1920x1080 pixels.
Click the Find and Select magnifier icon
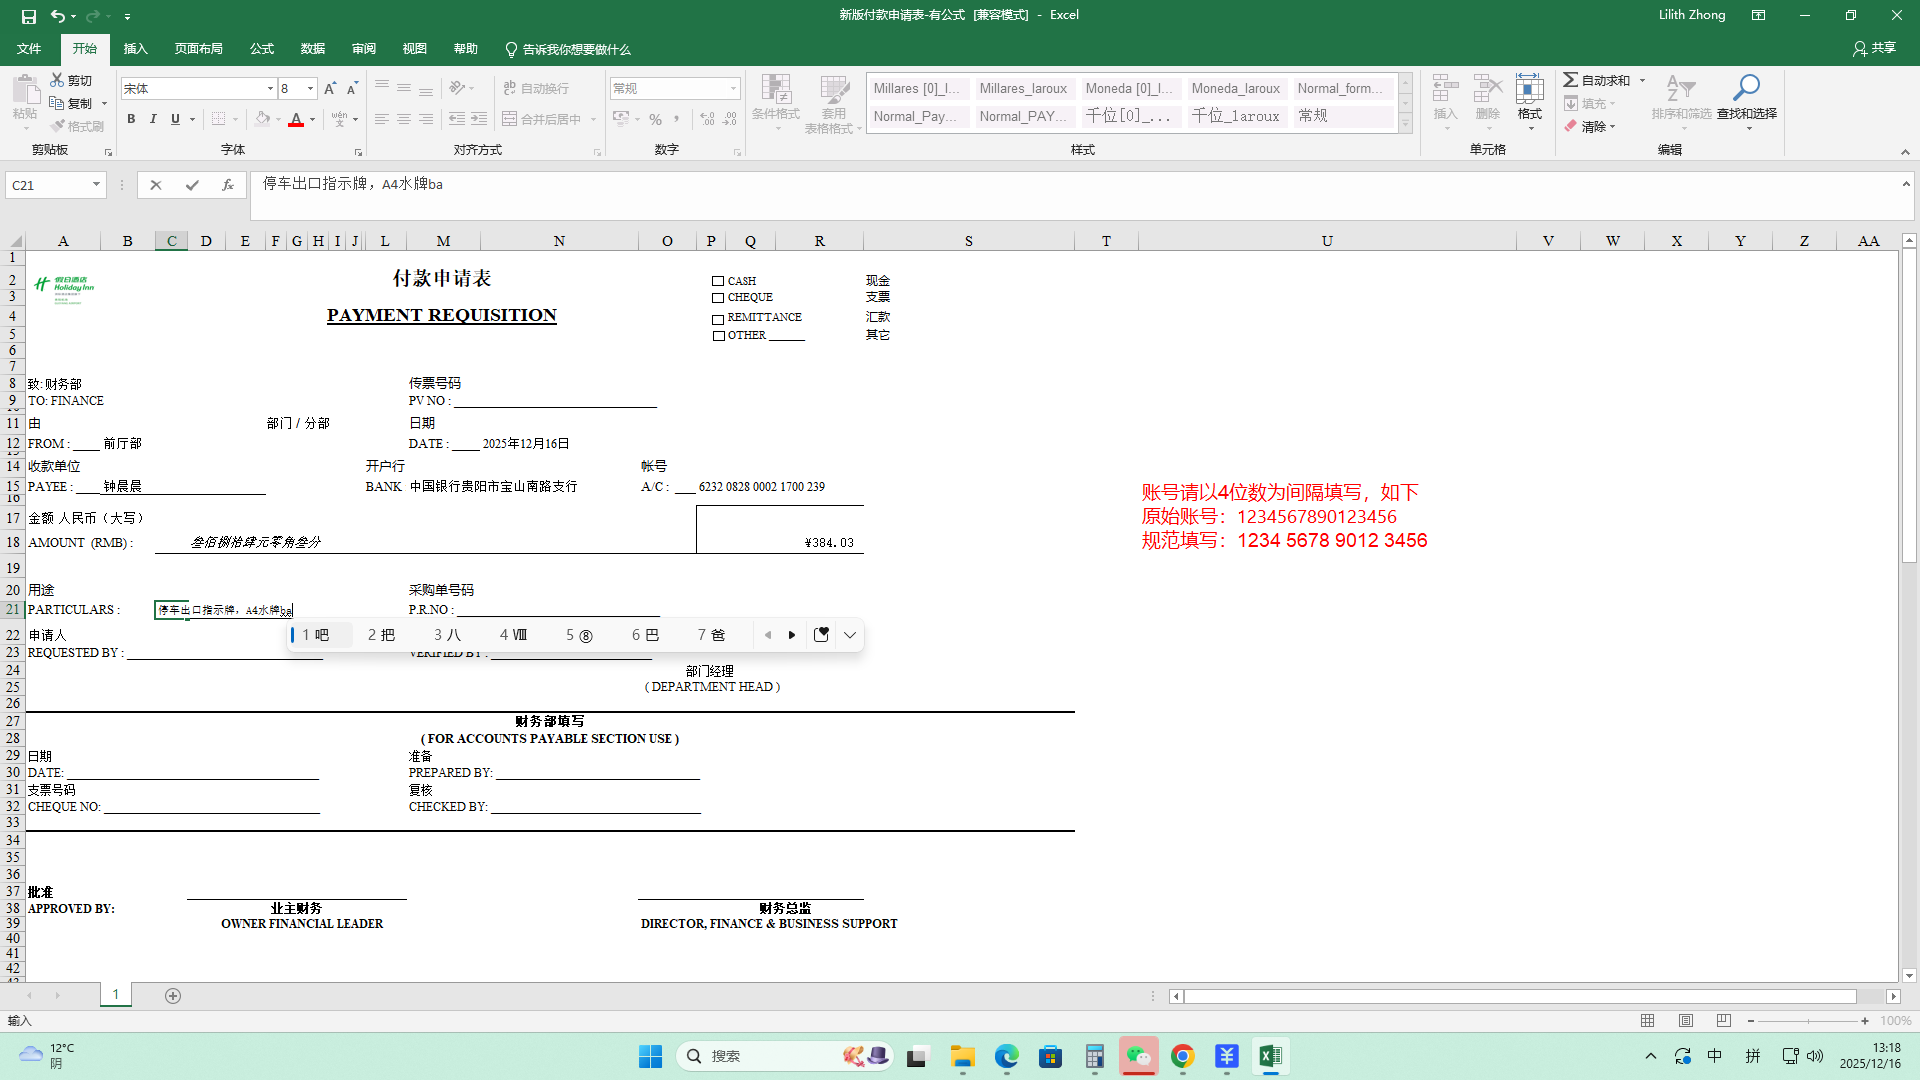[1746, 89]
